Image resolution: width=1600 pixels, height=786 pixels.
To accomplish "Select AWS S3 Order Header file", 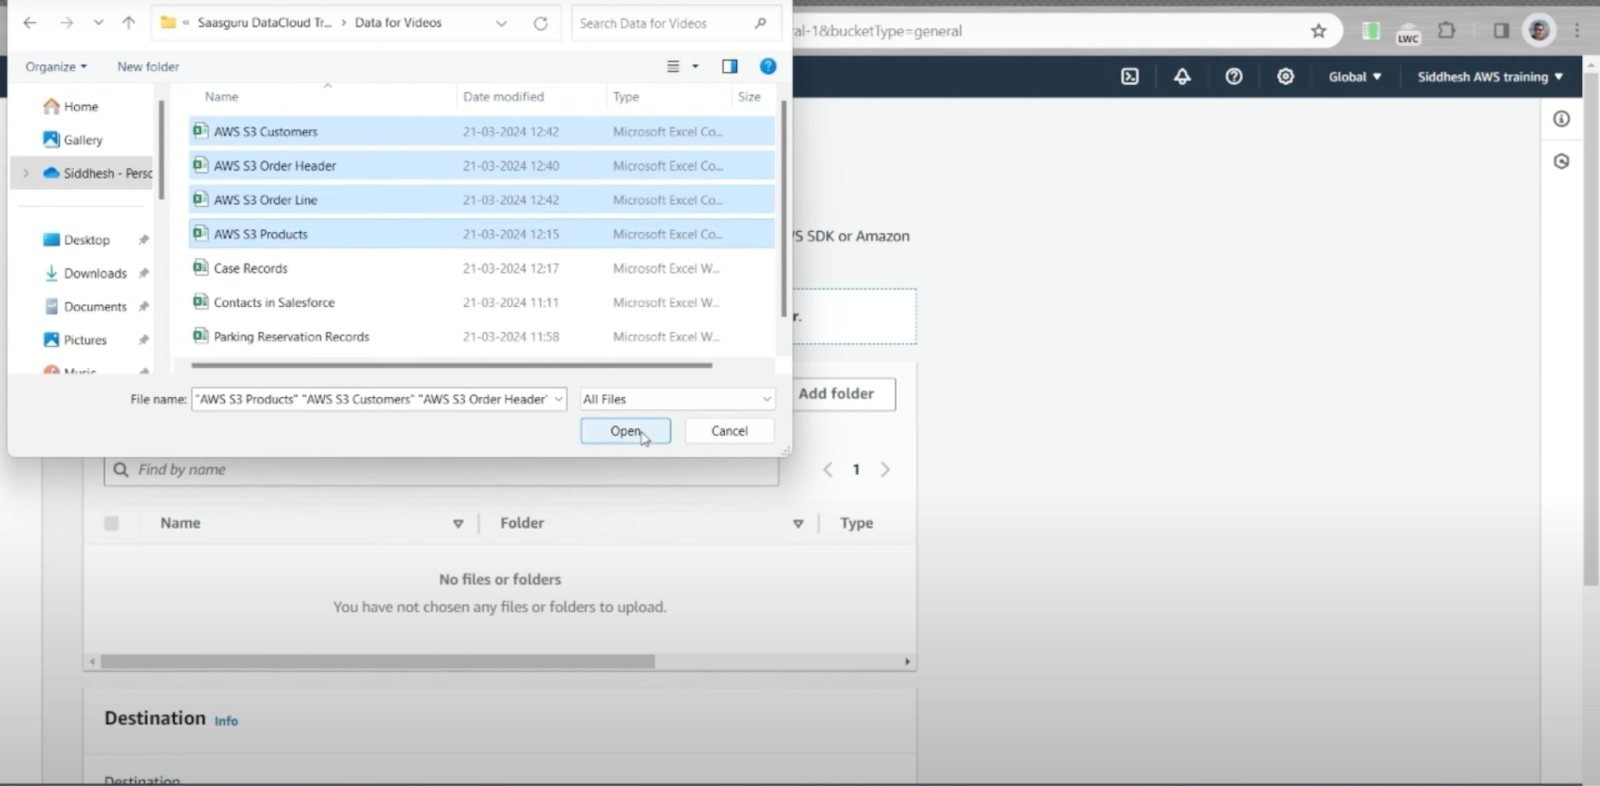I will point(481,166).
